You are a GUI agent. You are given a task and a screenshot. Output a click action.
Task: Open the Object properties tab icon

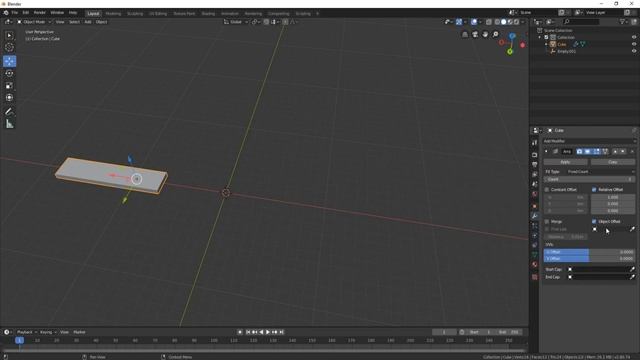tap(535, 206)
